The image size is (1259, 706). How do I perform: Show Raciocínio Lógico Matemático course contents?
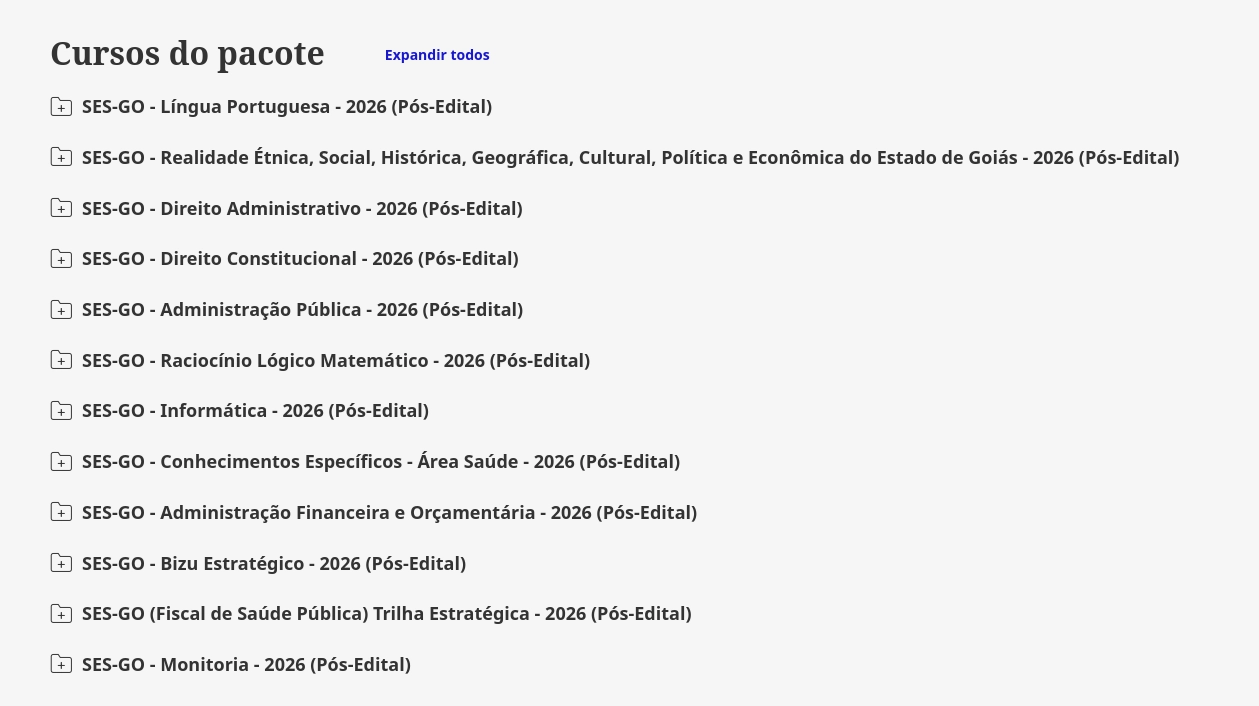(x=336, y=361)
